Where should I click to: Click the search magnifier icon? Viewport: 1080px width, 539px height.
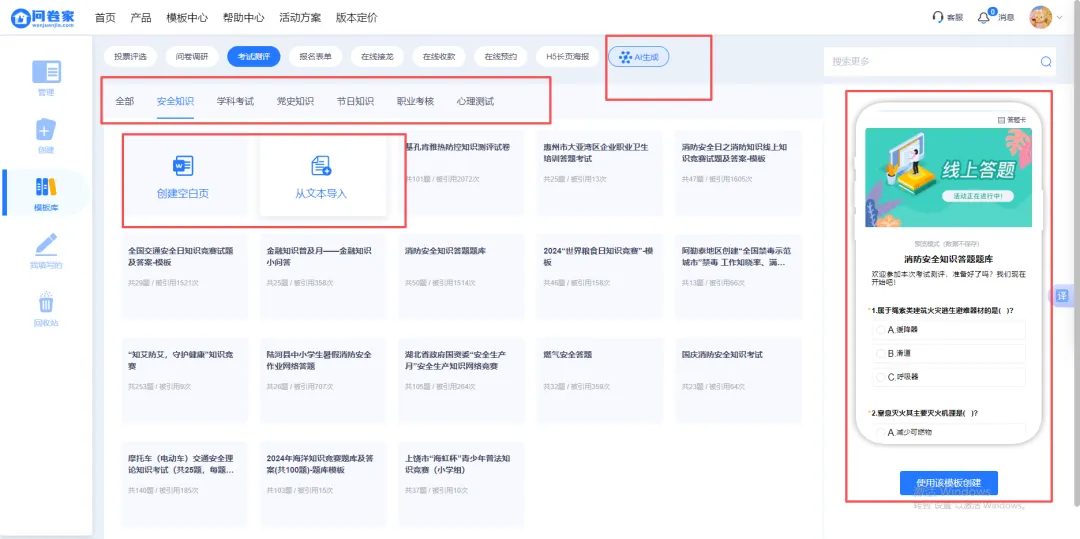[x=1046, y=61]
